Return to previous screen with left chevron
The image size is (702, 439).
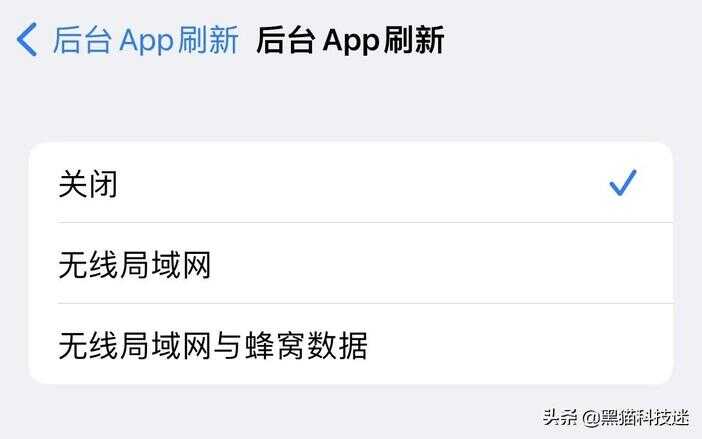click(27, 39)
